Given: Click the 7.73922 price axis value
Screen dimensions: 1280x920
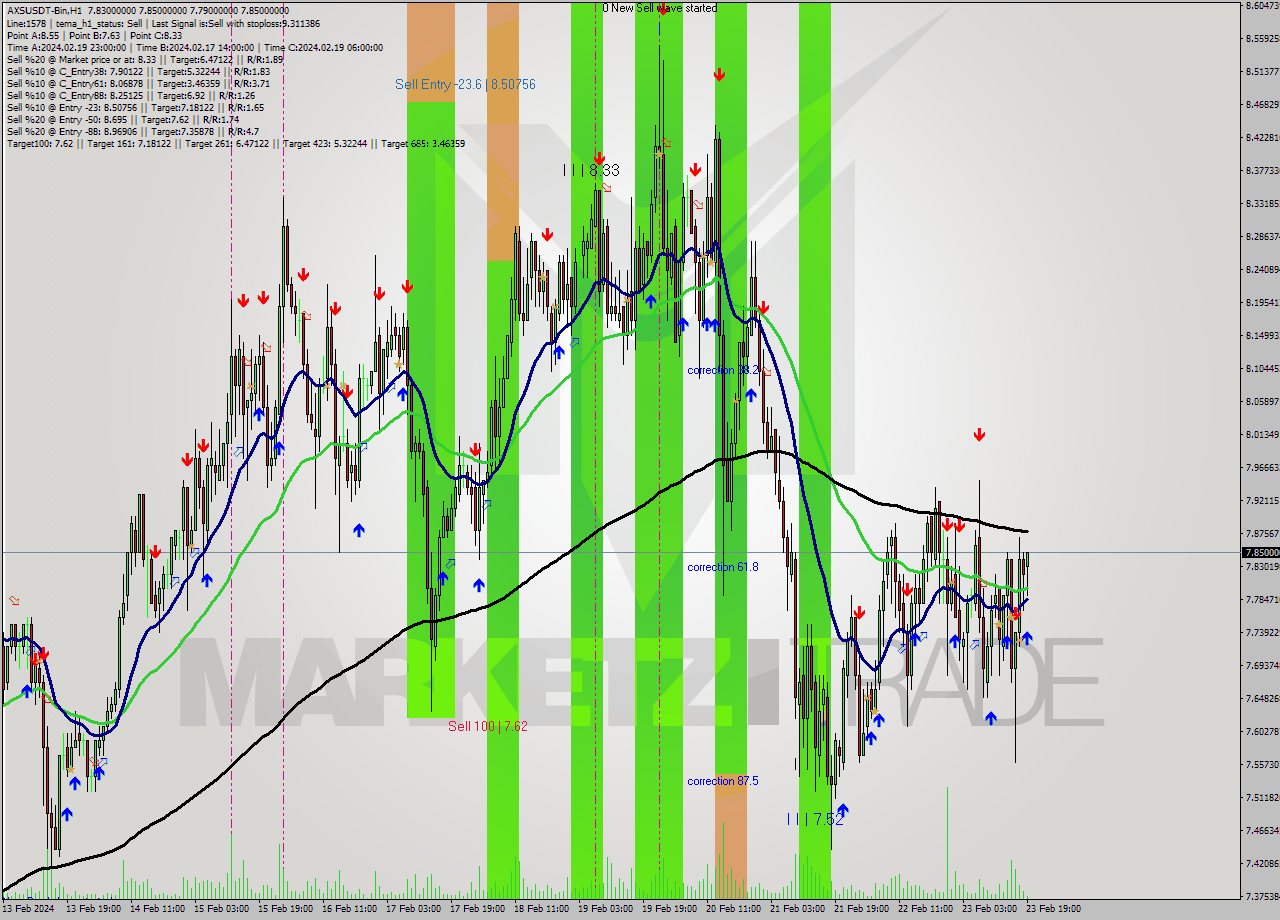Looking at the screenshot, I should coord(1262,632).
